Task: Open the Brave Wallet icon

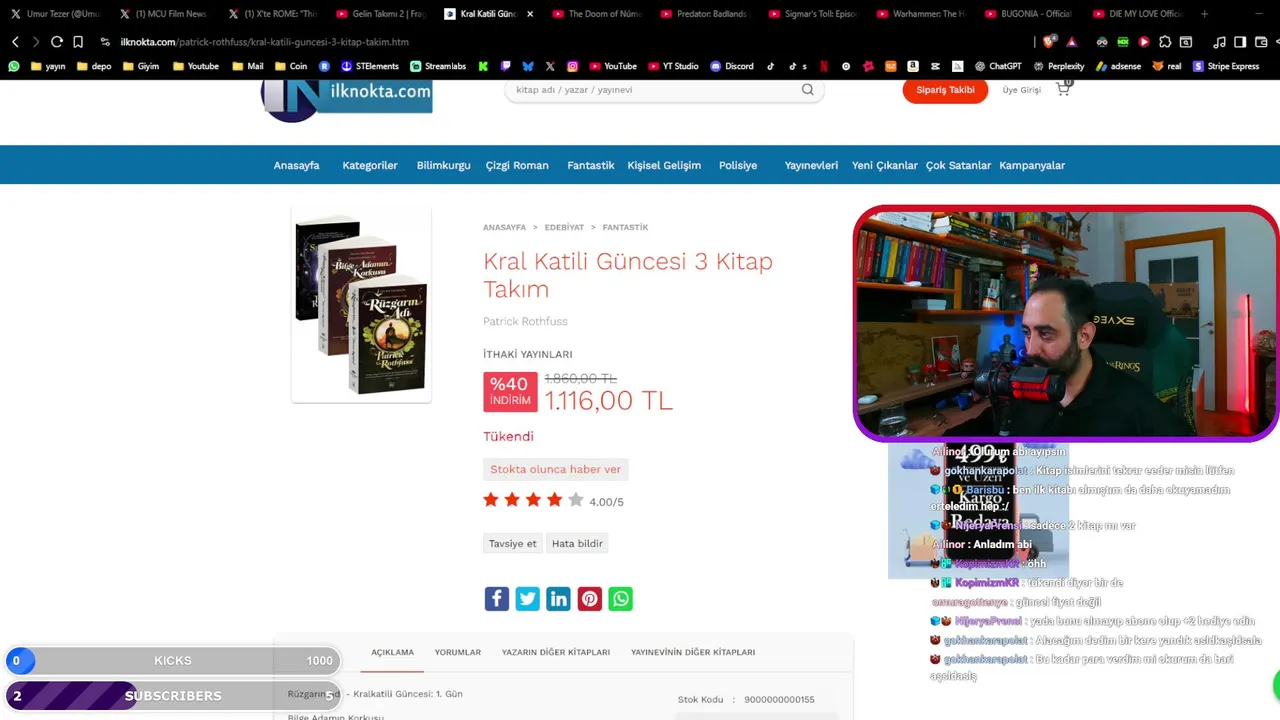Action: click(x=1261, y=42)
